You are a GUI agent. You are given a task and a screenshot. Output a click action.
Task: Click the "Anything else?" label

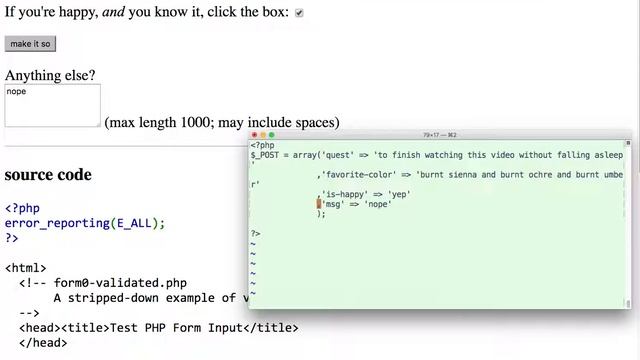pos(50,76)
